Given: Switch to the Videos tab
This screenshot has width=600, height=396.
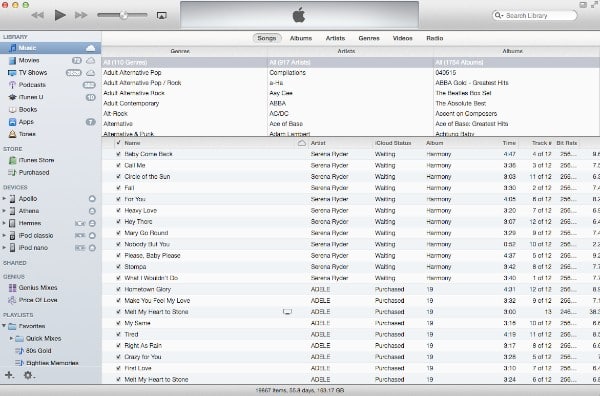Looking at the screenshot, I should [403, 38].
